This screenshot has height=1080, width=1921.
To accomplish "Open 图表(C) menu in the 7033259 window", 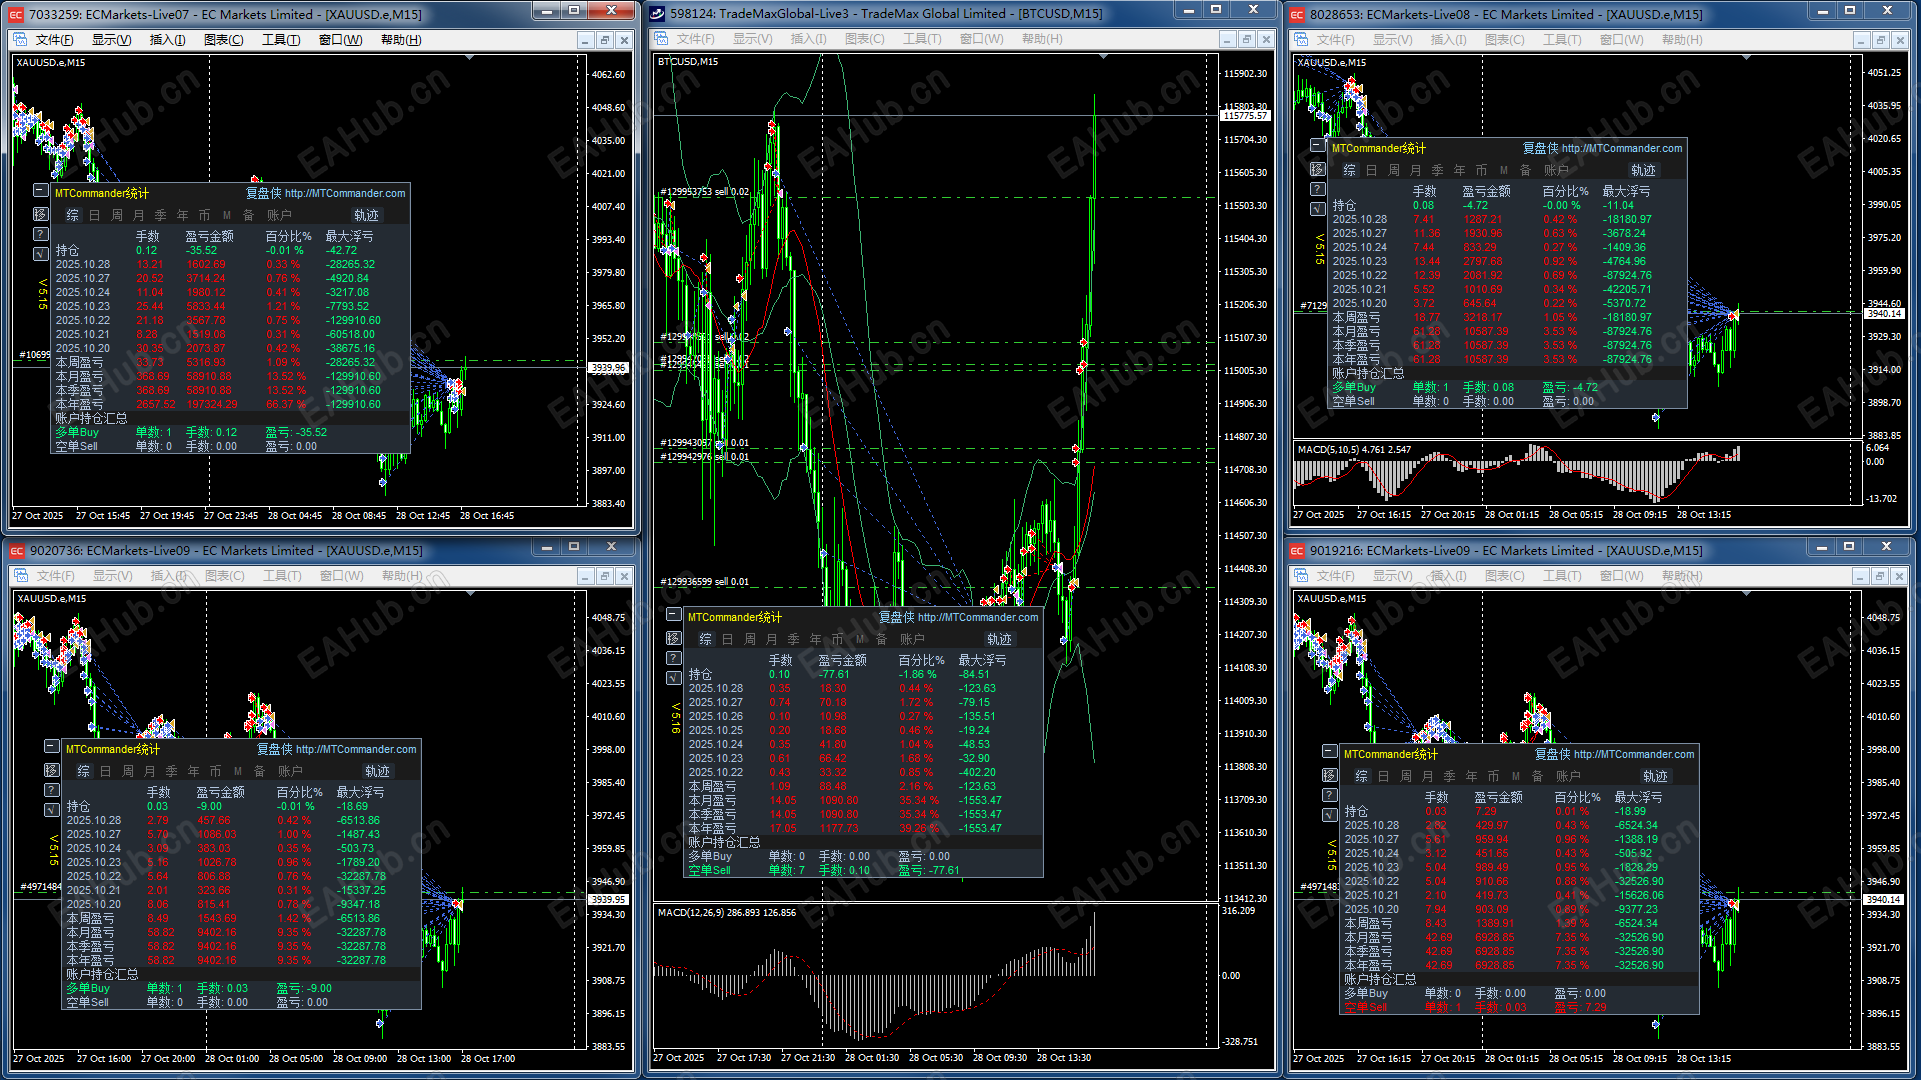I will tap(223, 40).
